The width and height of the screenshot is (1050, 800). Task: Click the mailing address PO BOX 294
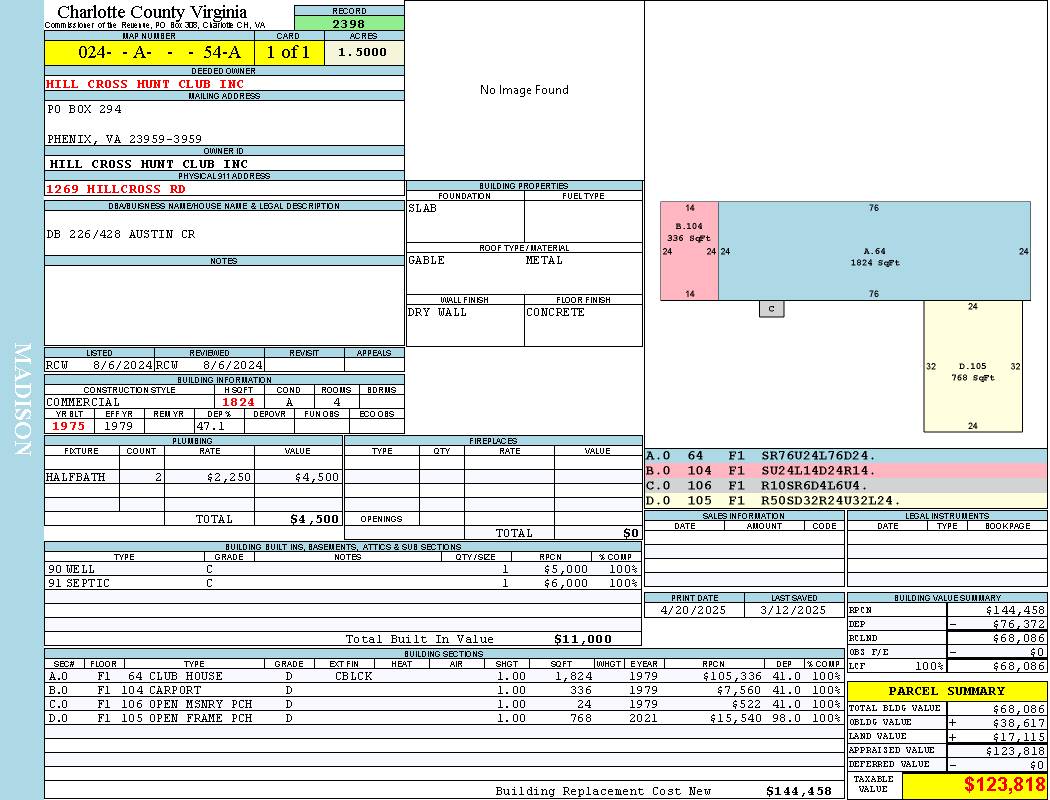point(84,109)
